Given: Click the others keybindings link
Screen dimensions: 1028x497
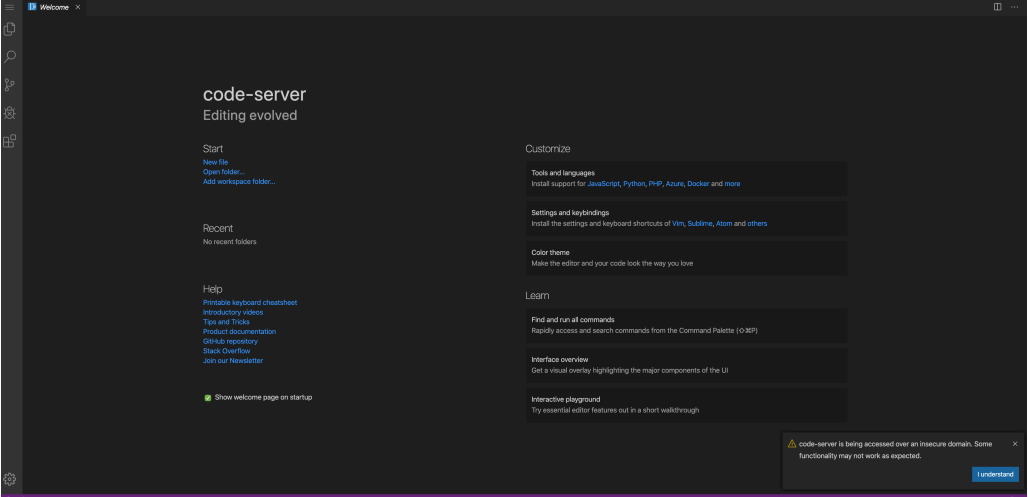Looking at the screenshot, I should tap(757, 224).
